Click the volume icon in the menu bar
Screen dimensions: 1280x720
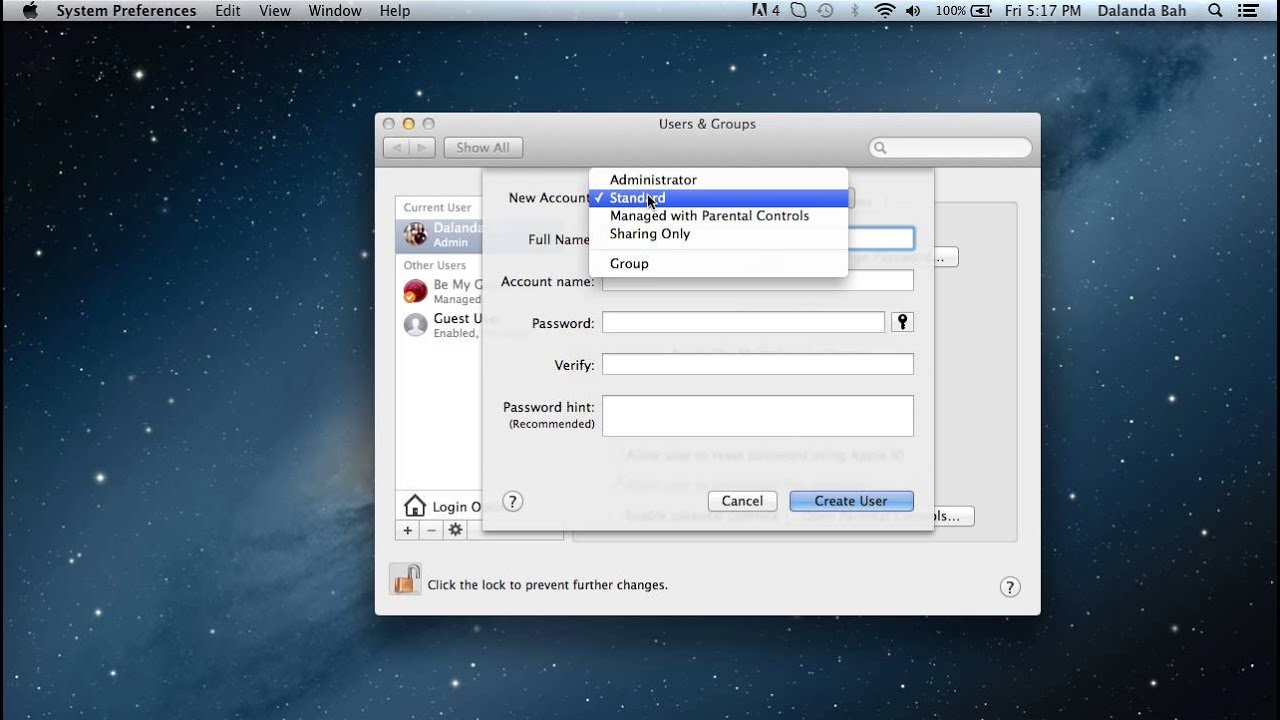click(x=913, y=11)
